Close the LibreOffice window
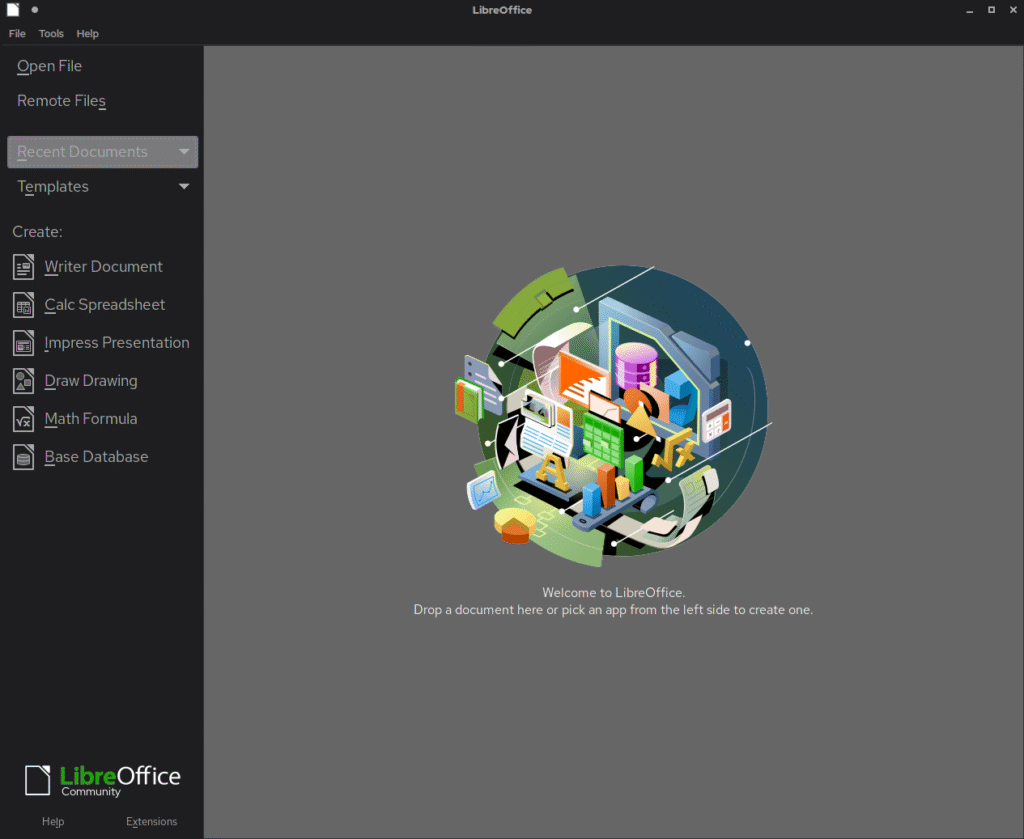 click(x=1014, y=10)
